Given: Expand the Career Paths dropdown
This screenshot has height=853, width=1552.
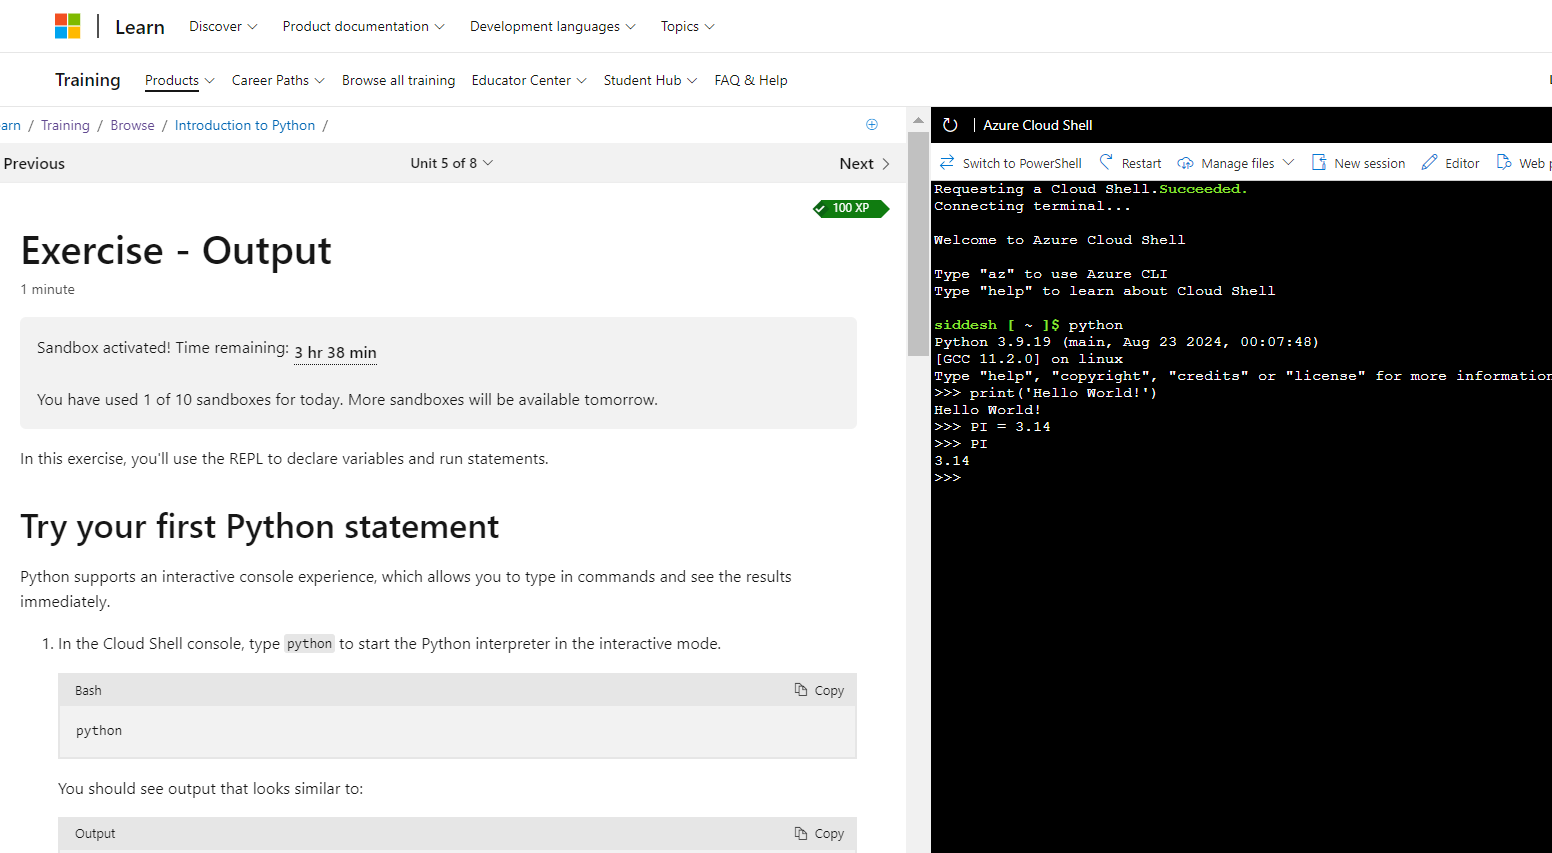Looking at the screenshot, I should [x=278, y=80].
